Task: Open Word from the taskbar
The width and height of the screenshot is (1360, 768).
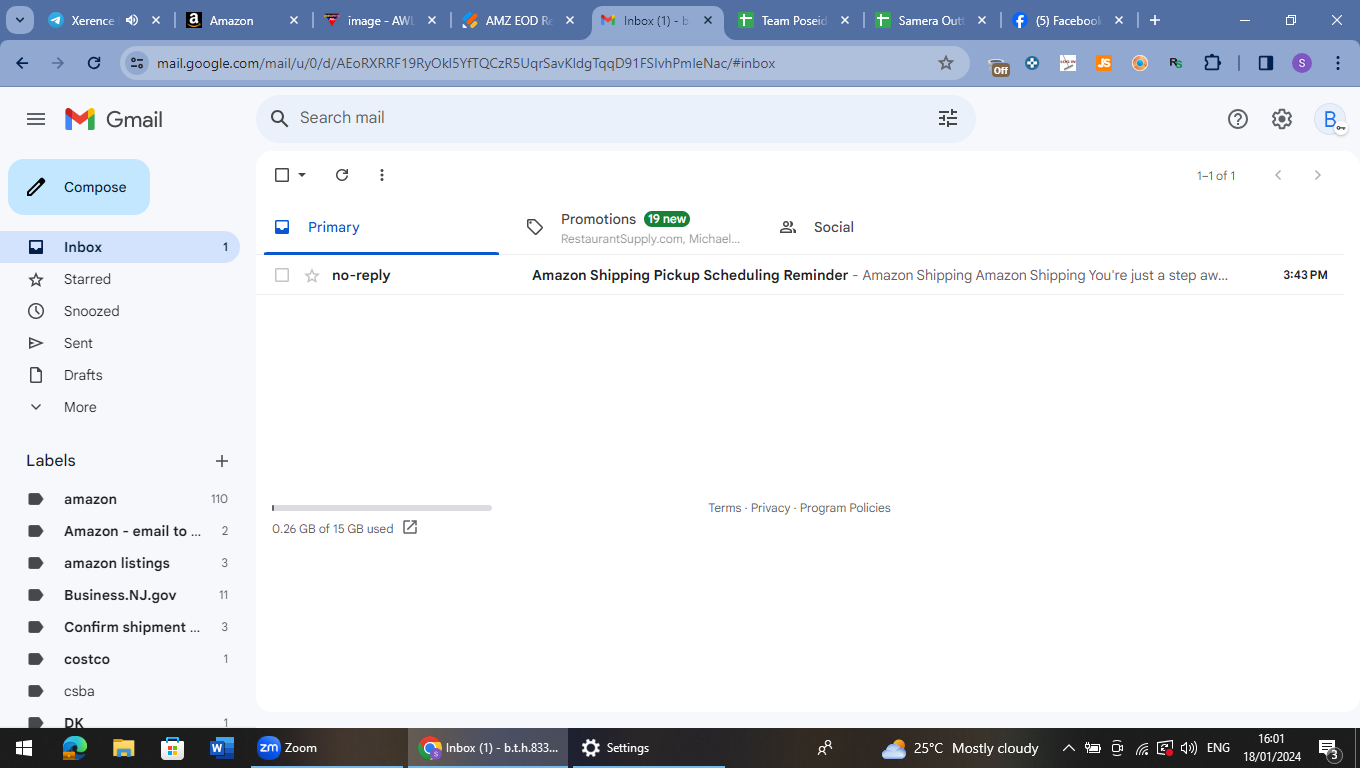Action: [221, 748]
